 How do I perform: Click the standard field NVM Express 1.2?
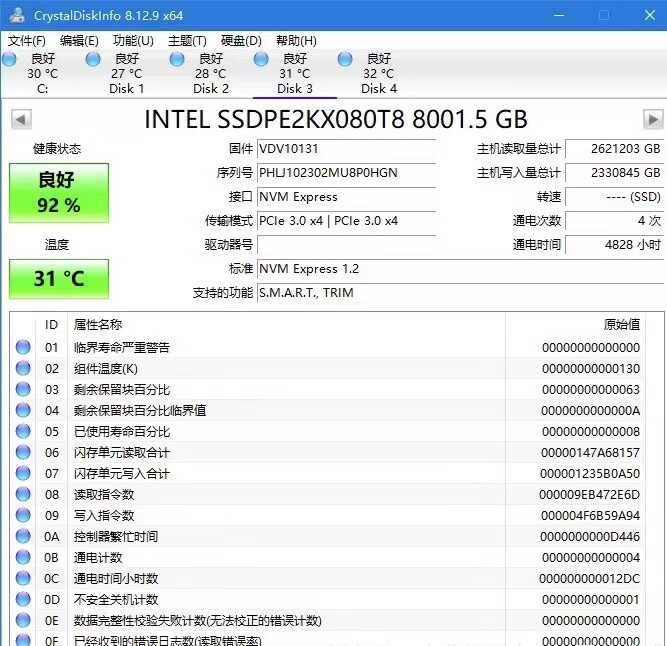(460, 269)
